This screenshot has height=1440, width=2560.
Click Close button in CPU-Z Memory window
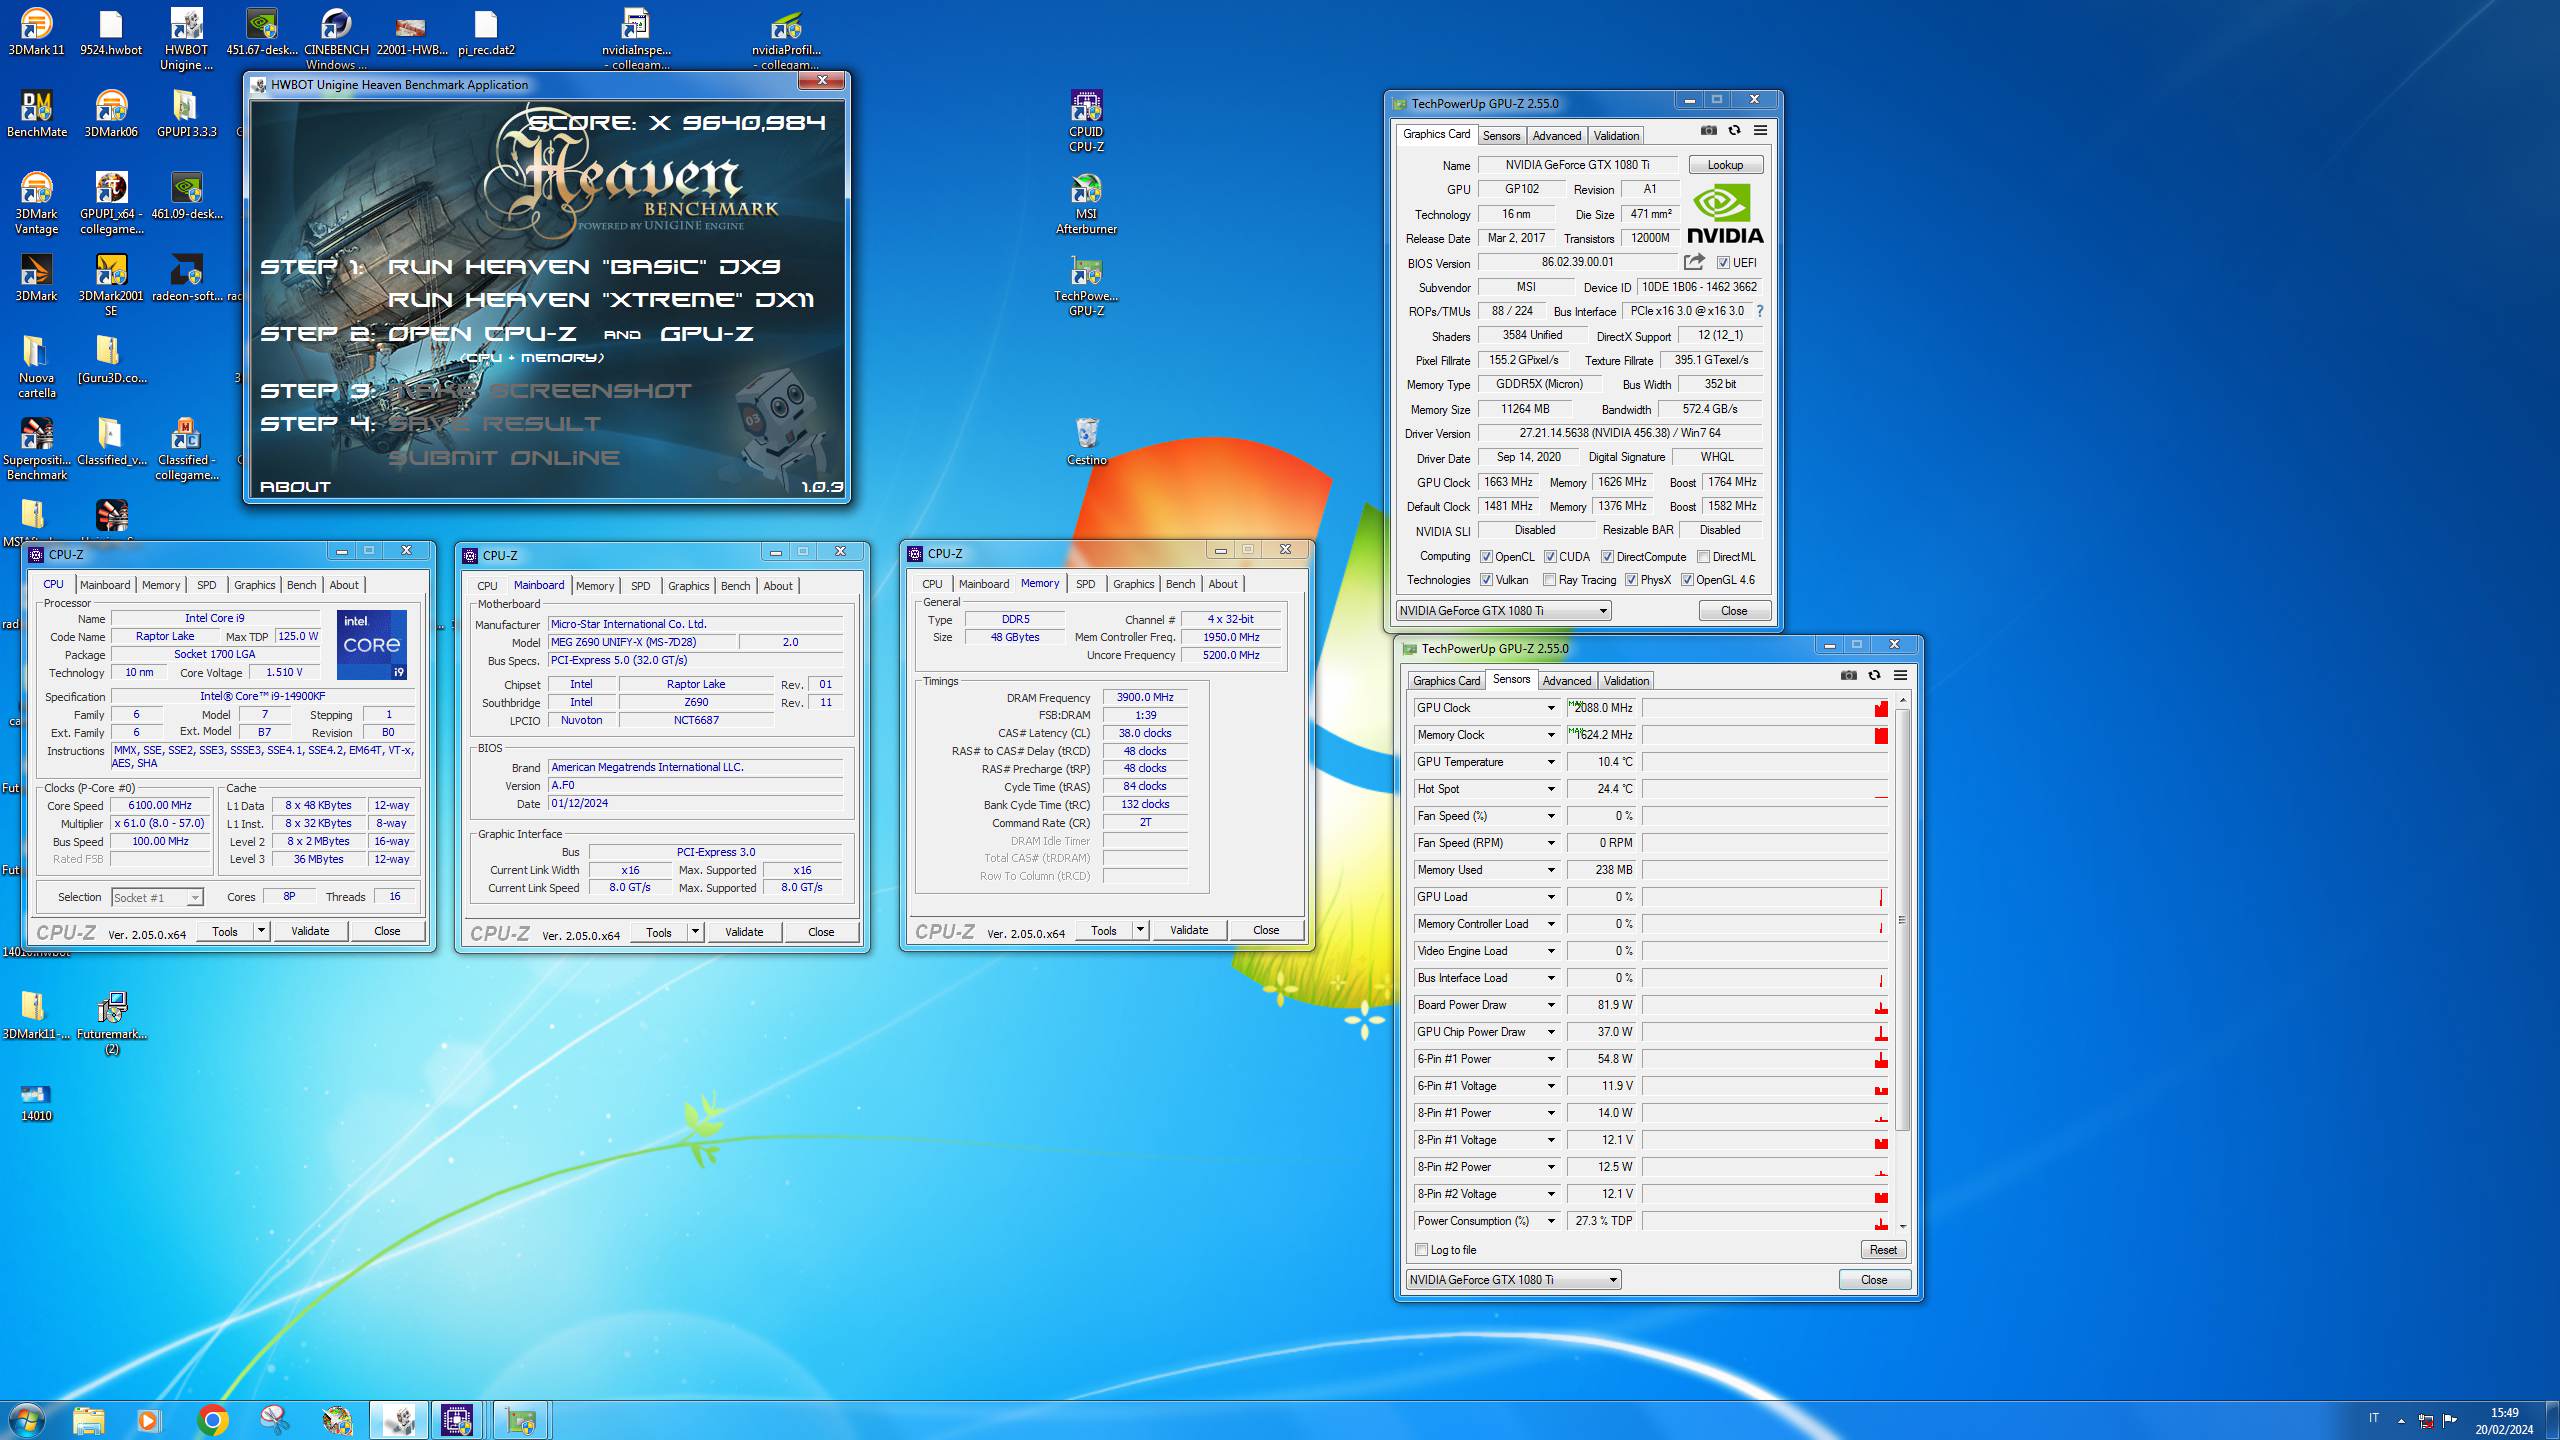1266,930
